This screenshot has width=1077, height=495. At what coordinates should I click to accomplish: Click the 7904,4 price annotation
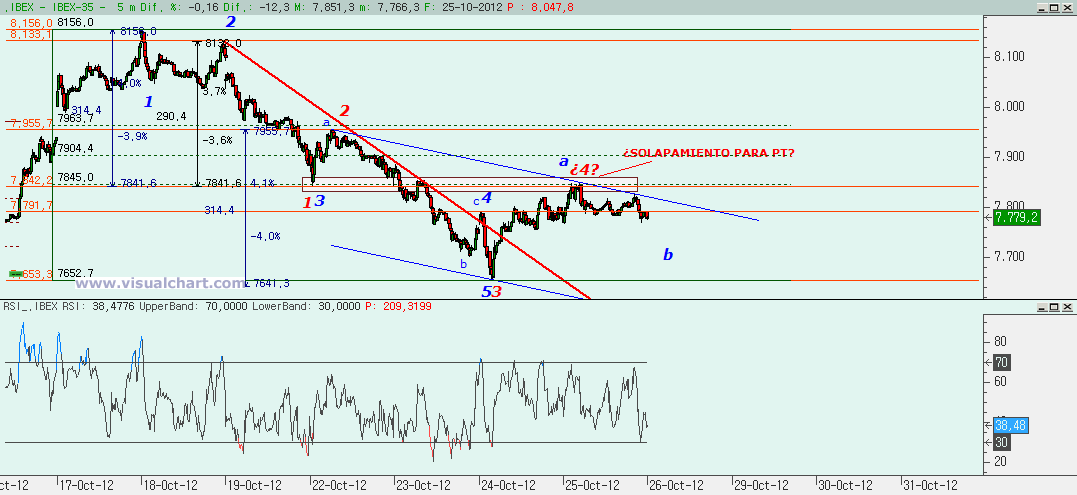tap(76, 148)
